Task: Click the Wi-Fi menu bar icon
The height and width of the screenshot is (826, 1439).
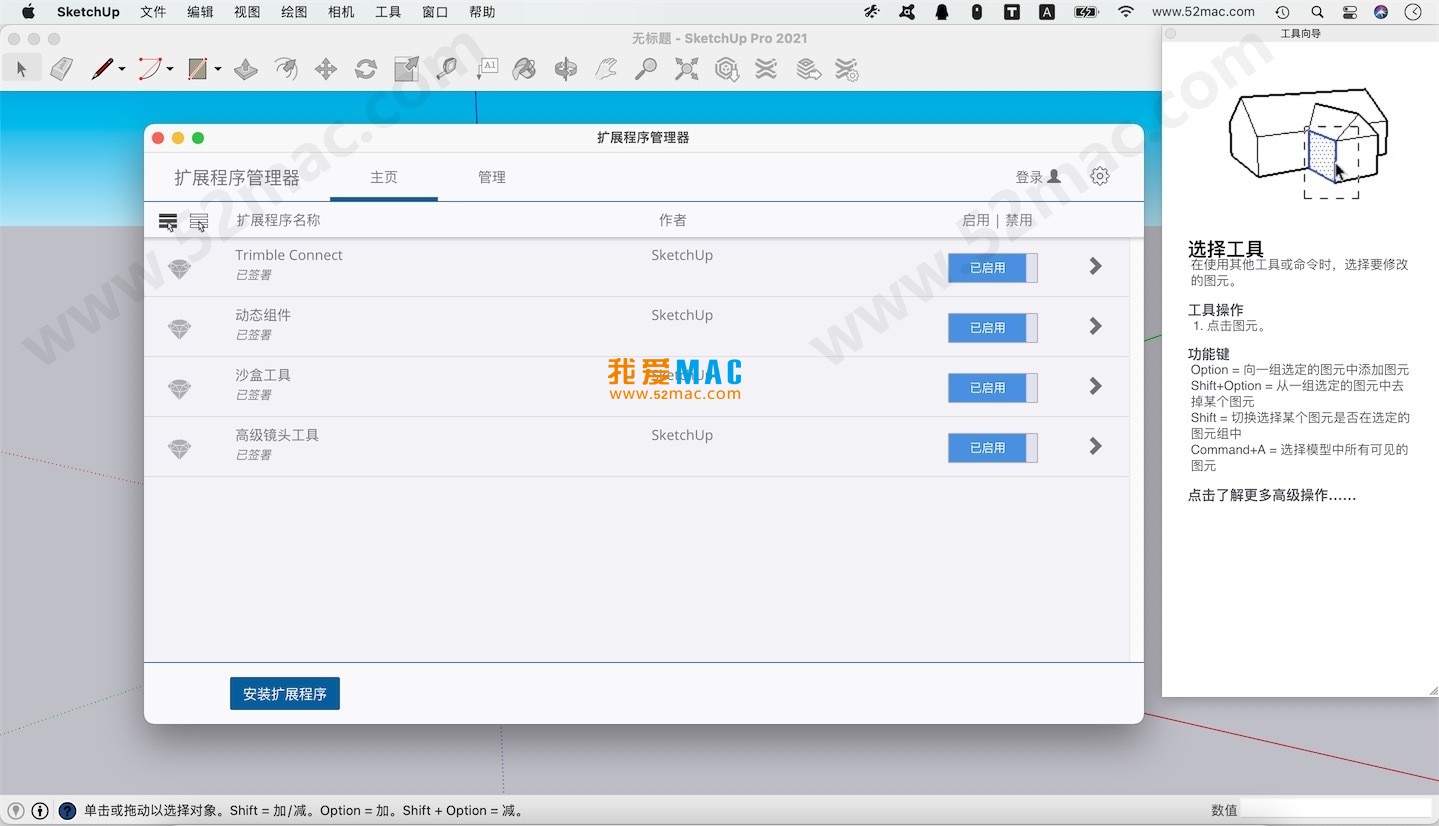Action: pyautogui.click(x=1126, y=12)
